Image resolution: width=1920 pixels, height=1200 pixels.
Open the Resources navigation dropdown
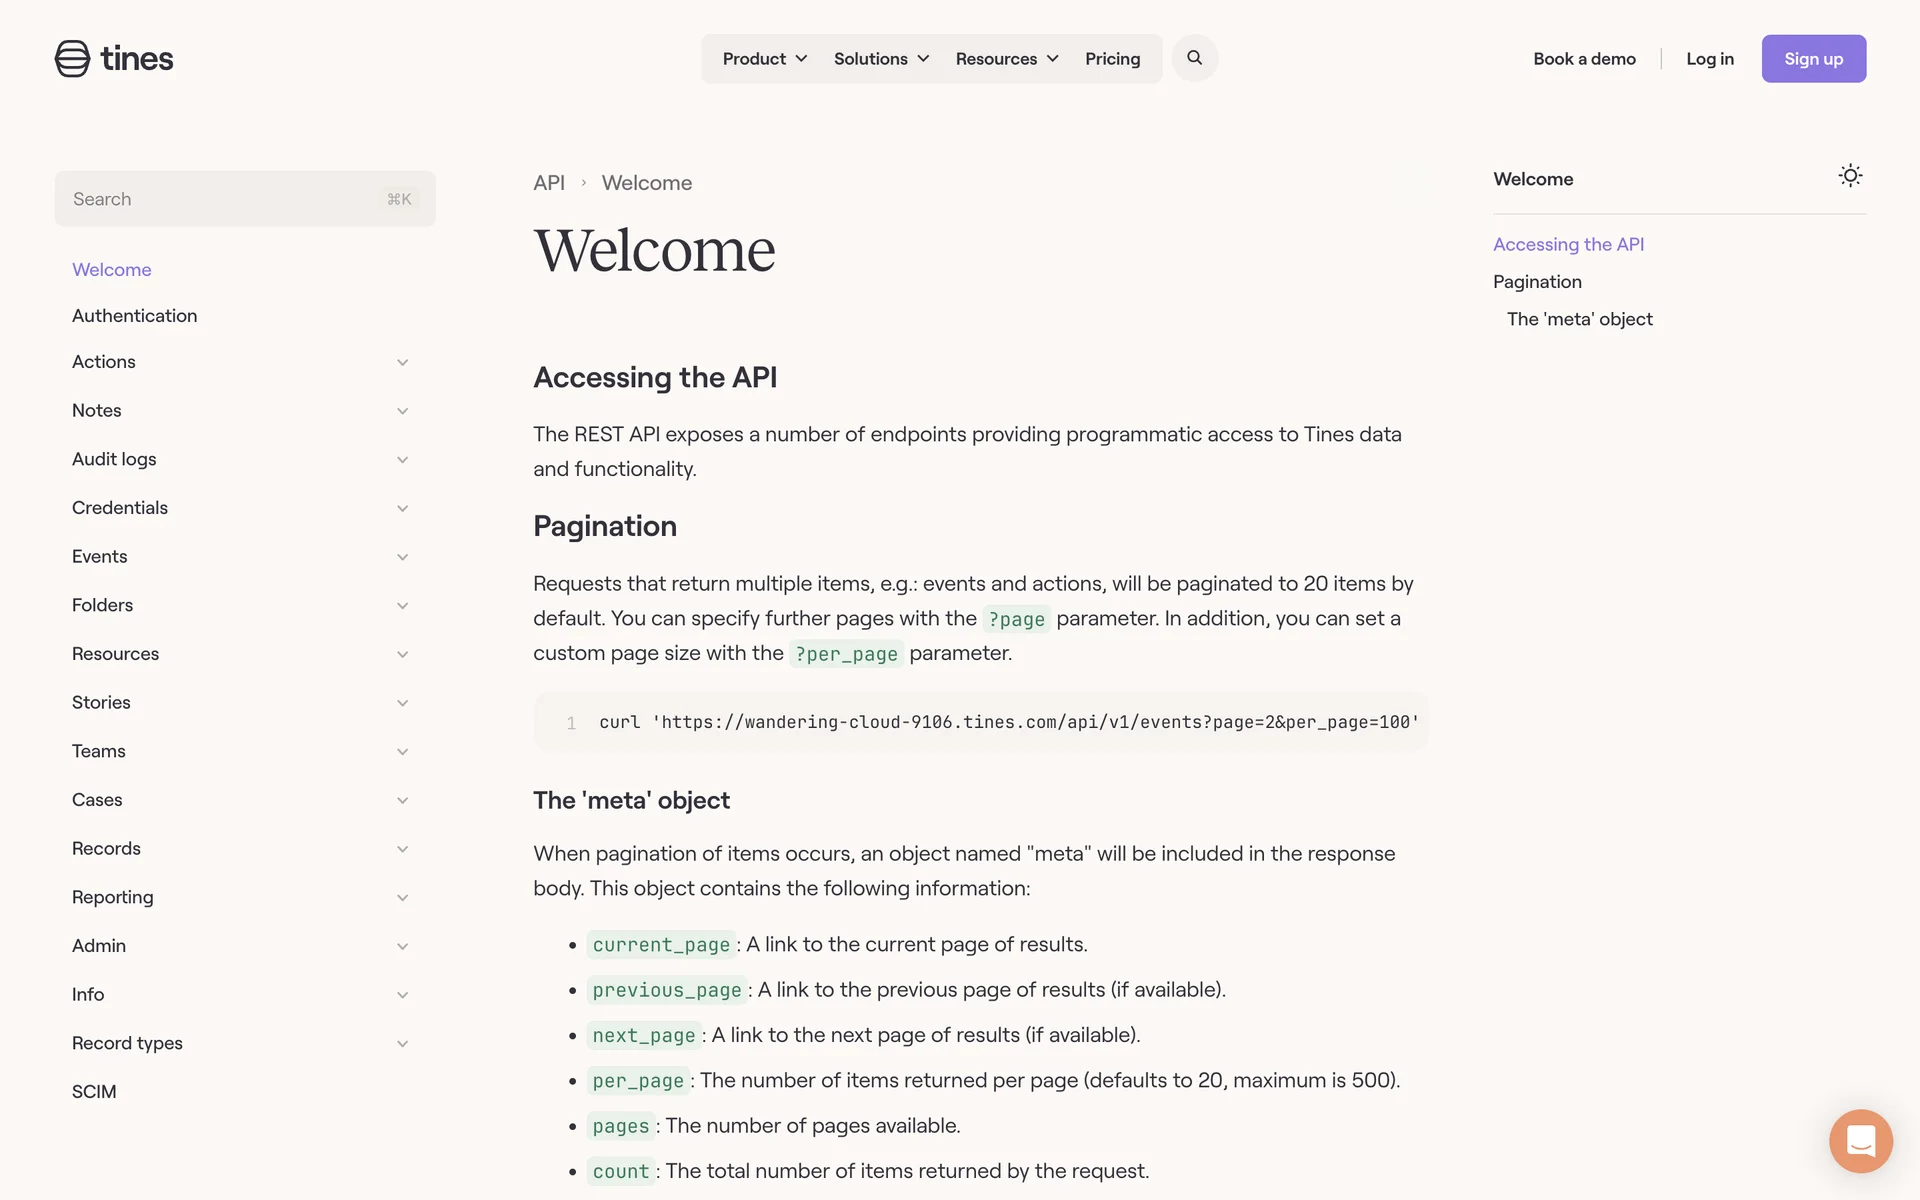coord(1006,59)
